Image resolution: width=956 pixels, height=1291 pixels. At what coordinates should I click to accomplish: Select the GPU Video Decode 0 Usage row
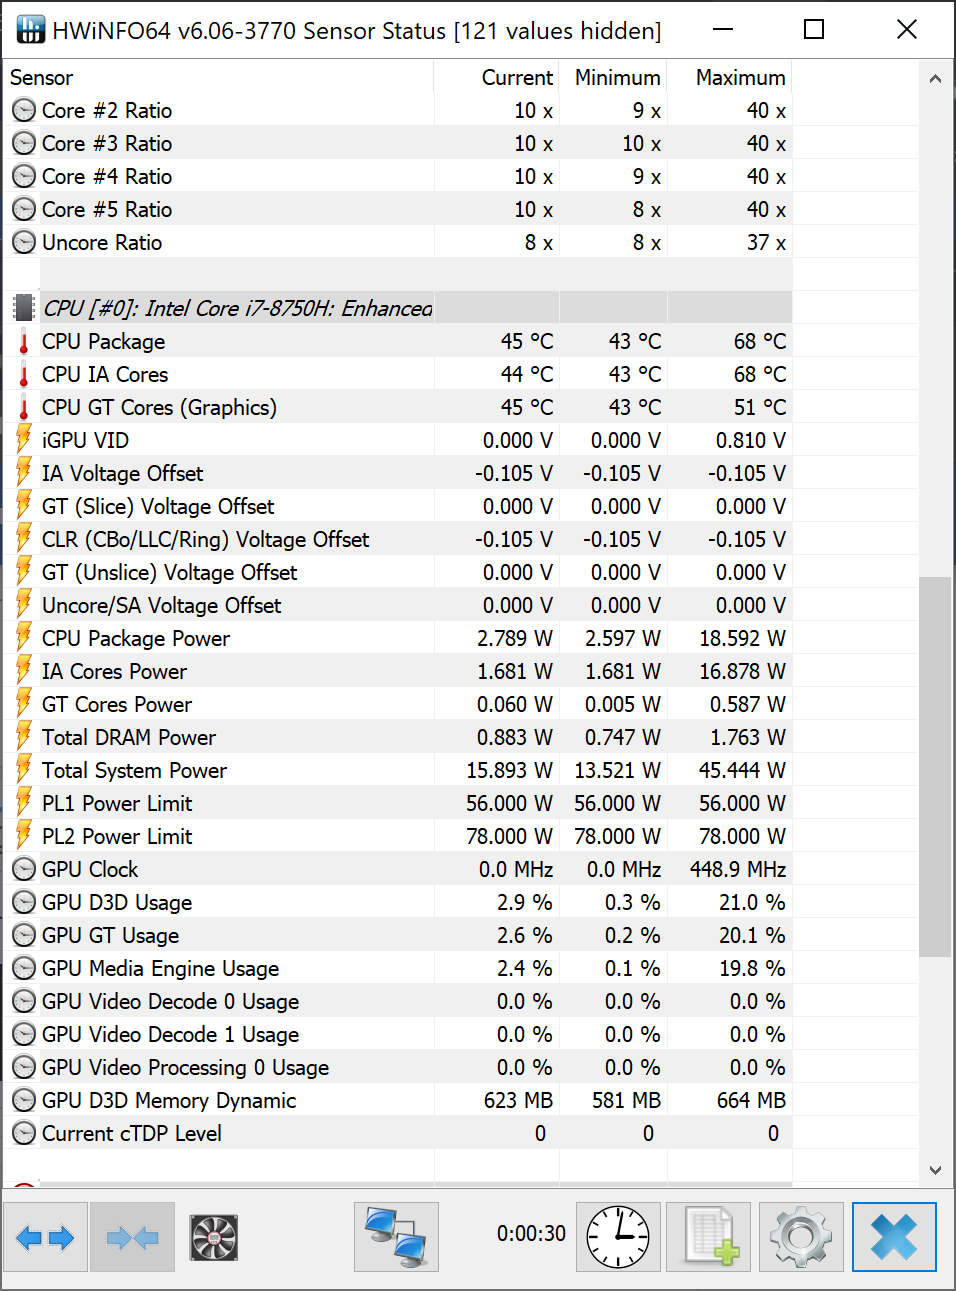coord(398,1001)
